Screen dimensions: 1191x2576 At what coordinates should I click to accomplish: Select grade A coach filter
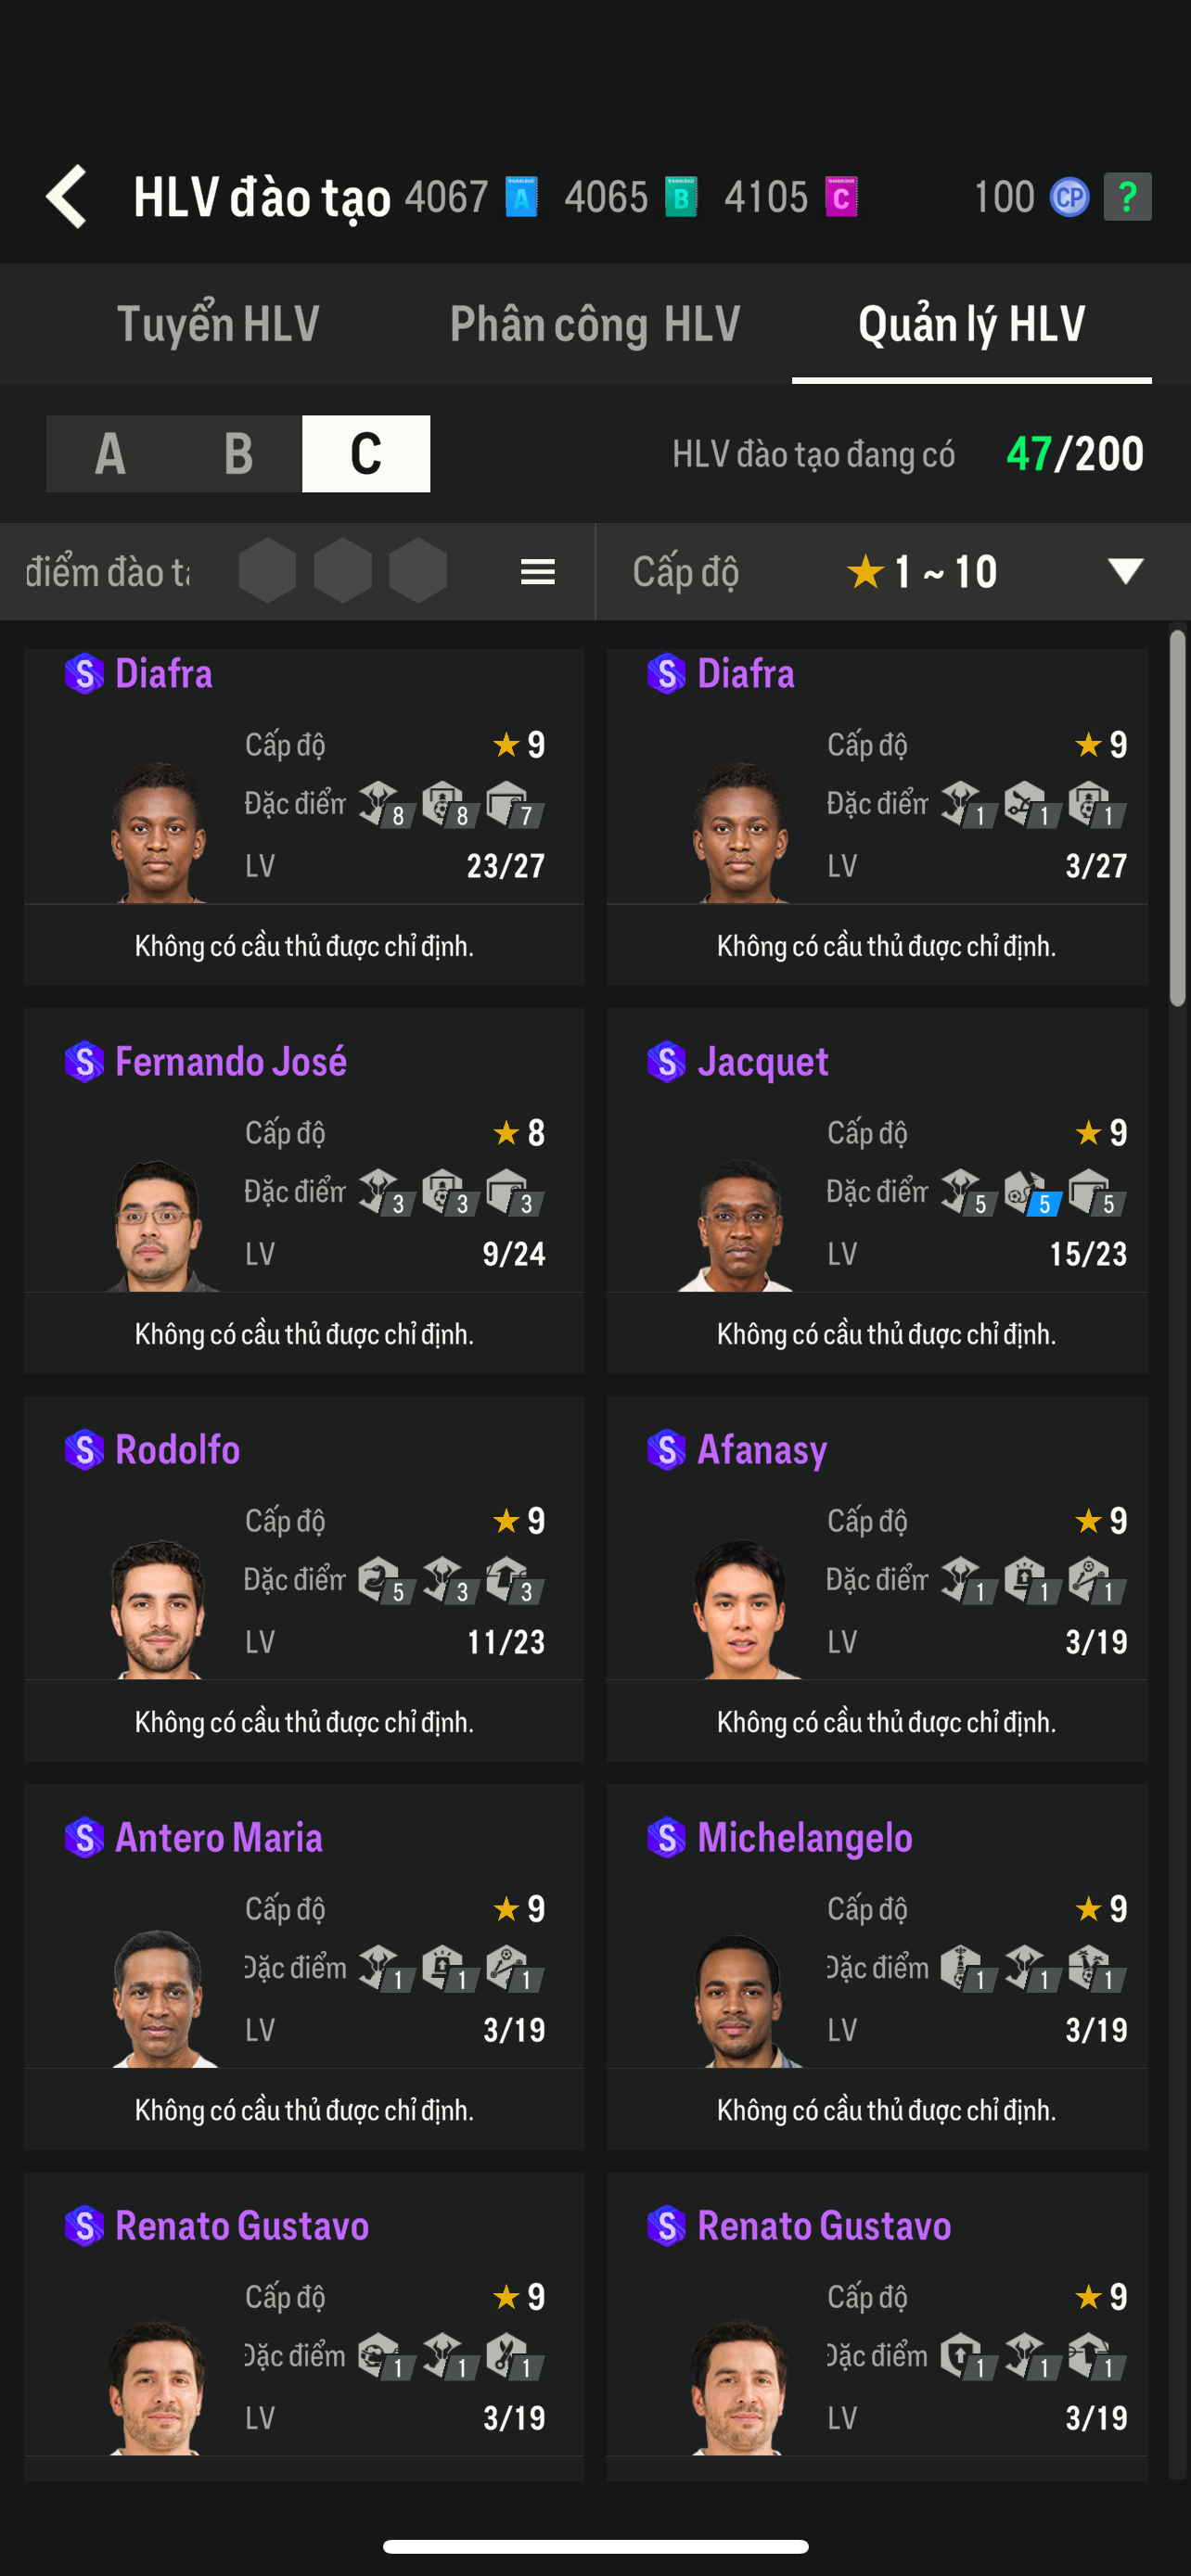tap(110, 454)
